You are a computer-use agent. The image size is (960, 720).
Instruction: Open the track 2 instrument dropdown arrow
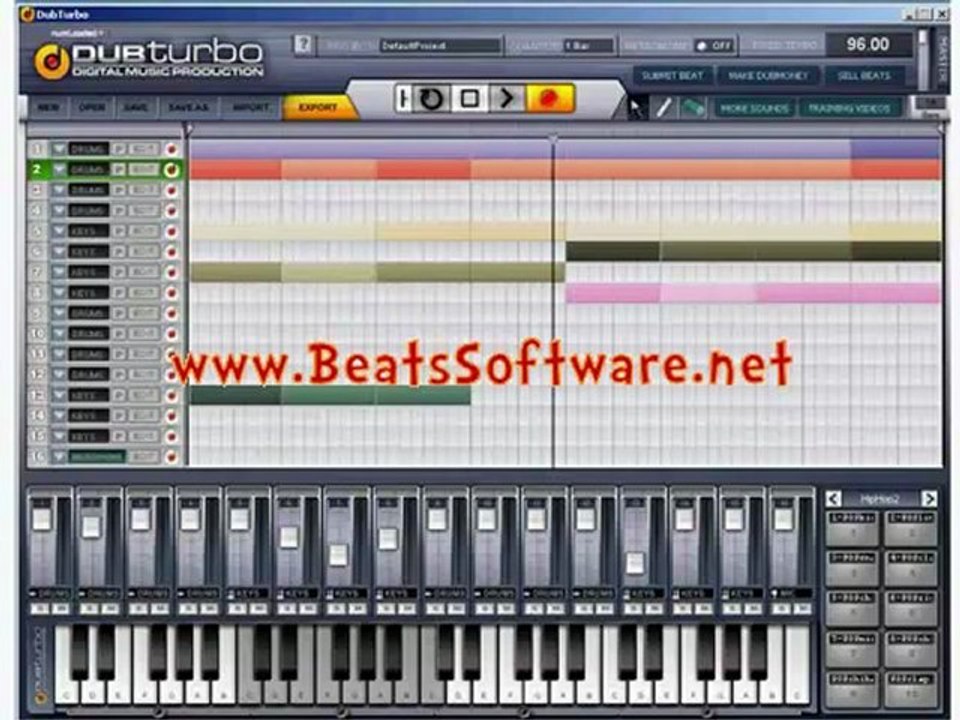tap(59, 170)
